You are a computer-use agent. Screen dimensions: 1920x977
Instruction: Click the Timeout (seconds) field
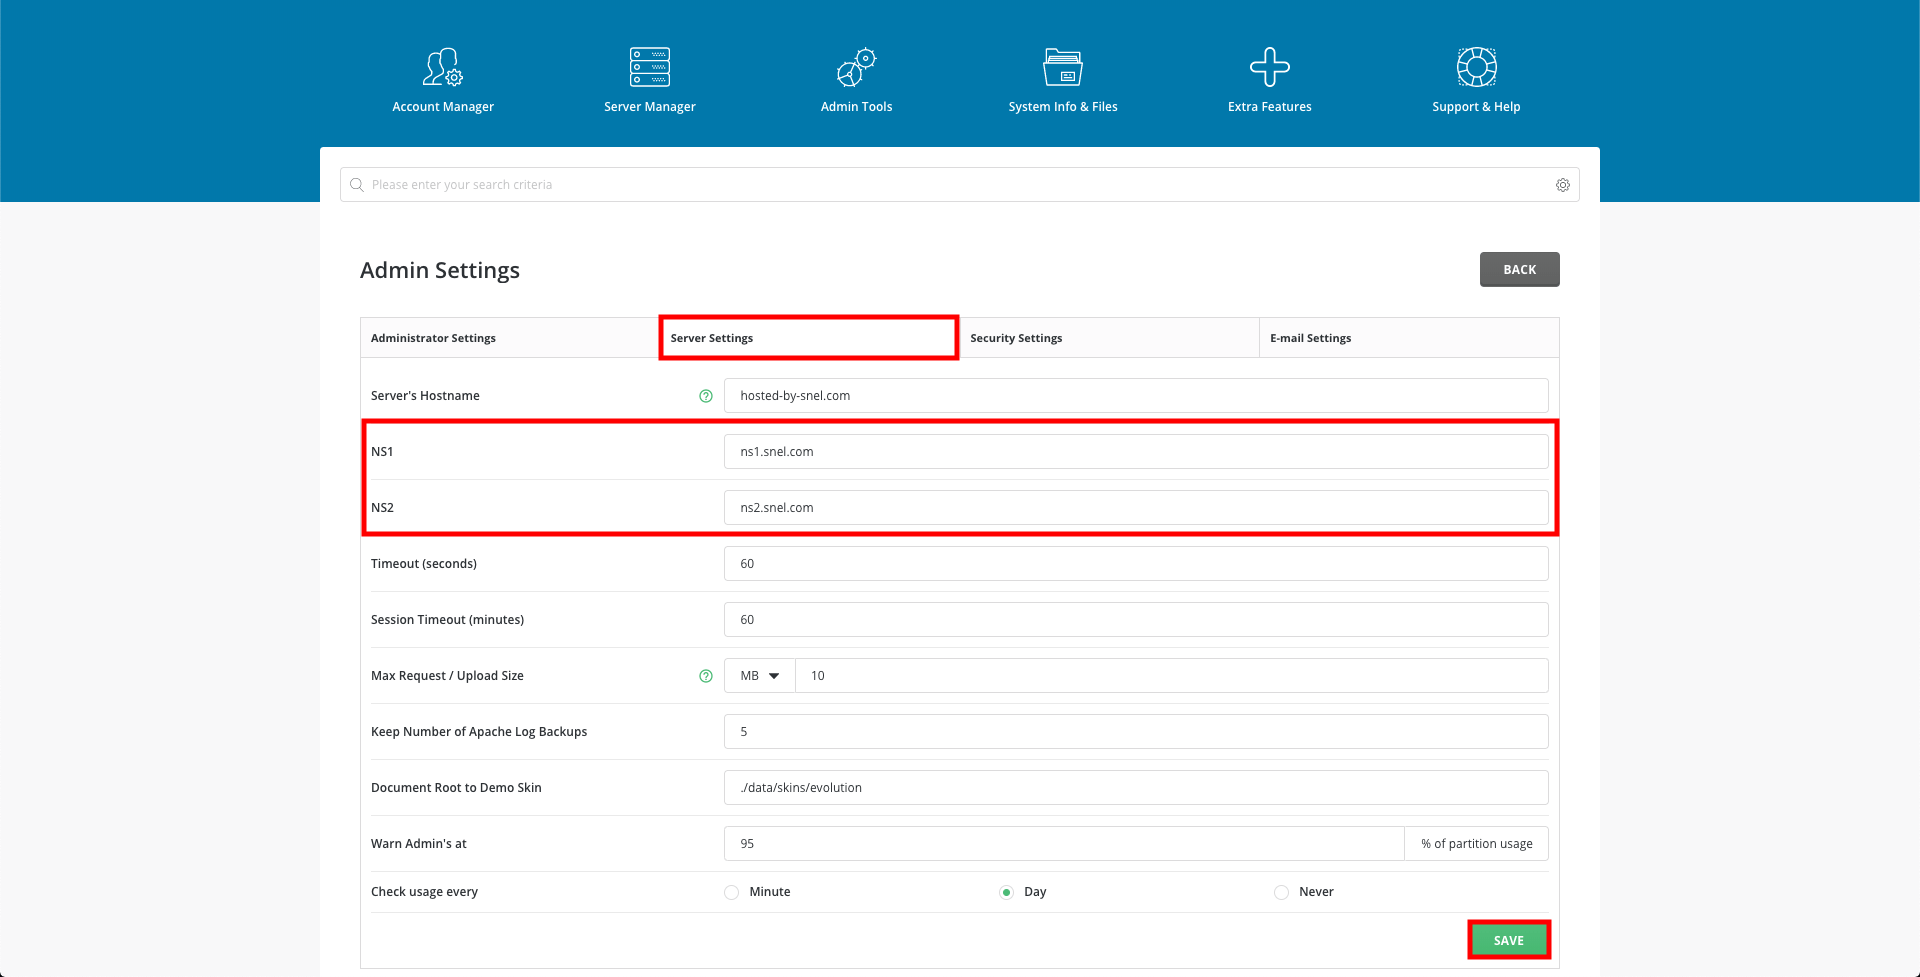[1136, 564]
